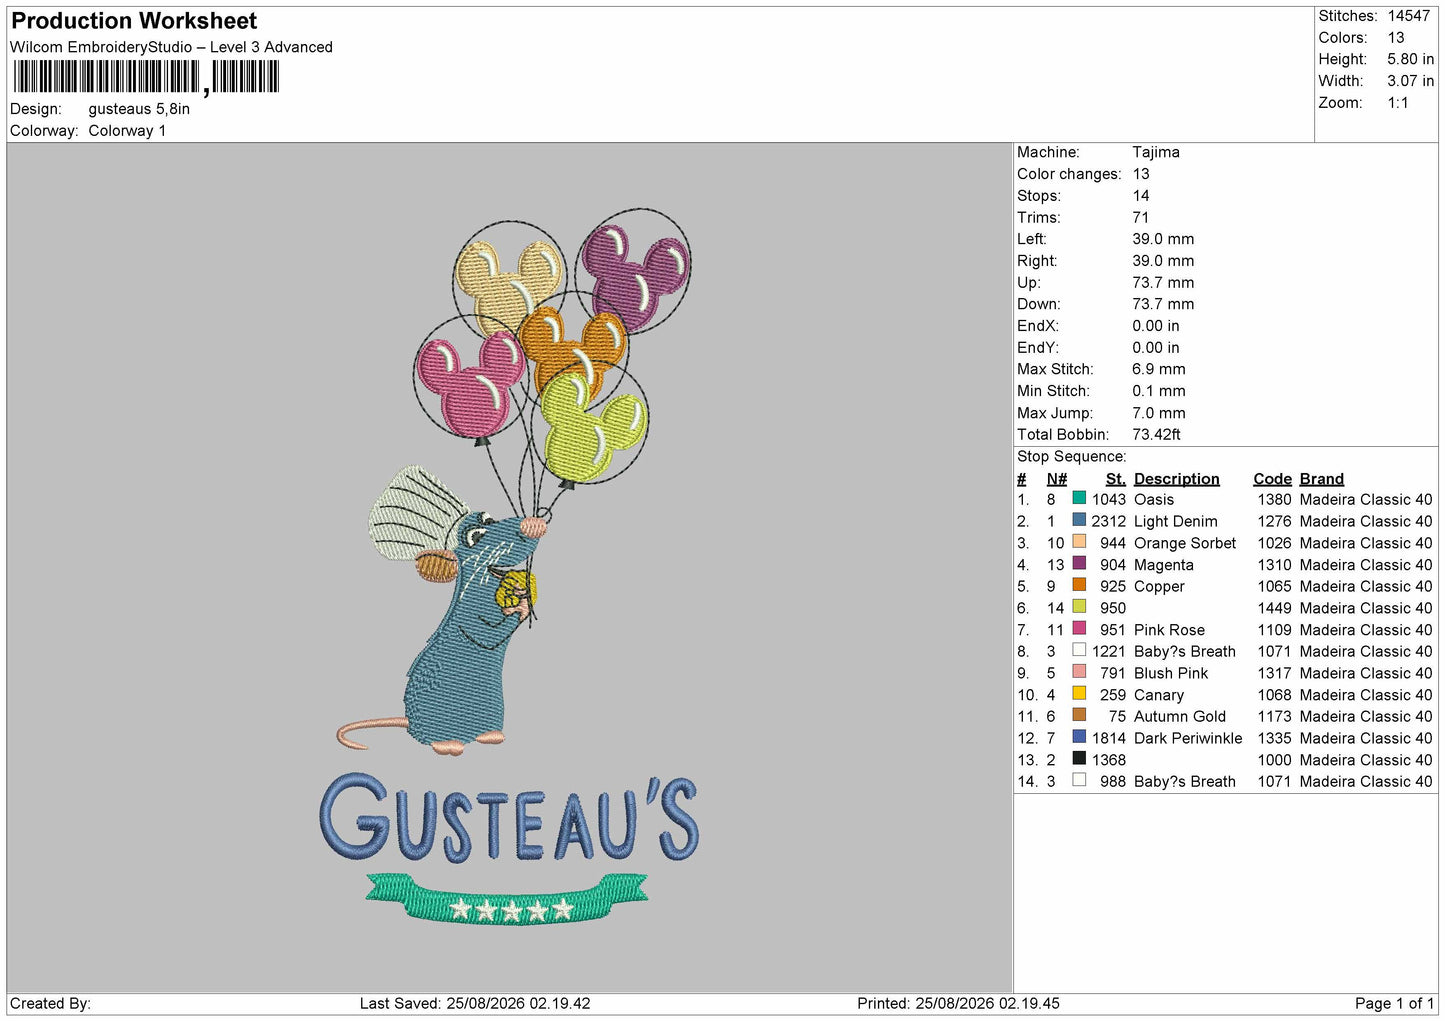Click the design name 'gusteaus 5,8in'
The image size is (1445, 1021).
click(139, 109)
